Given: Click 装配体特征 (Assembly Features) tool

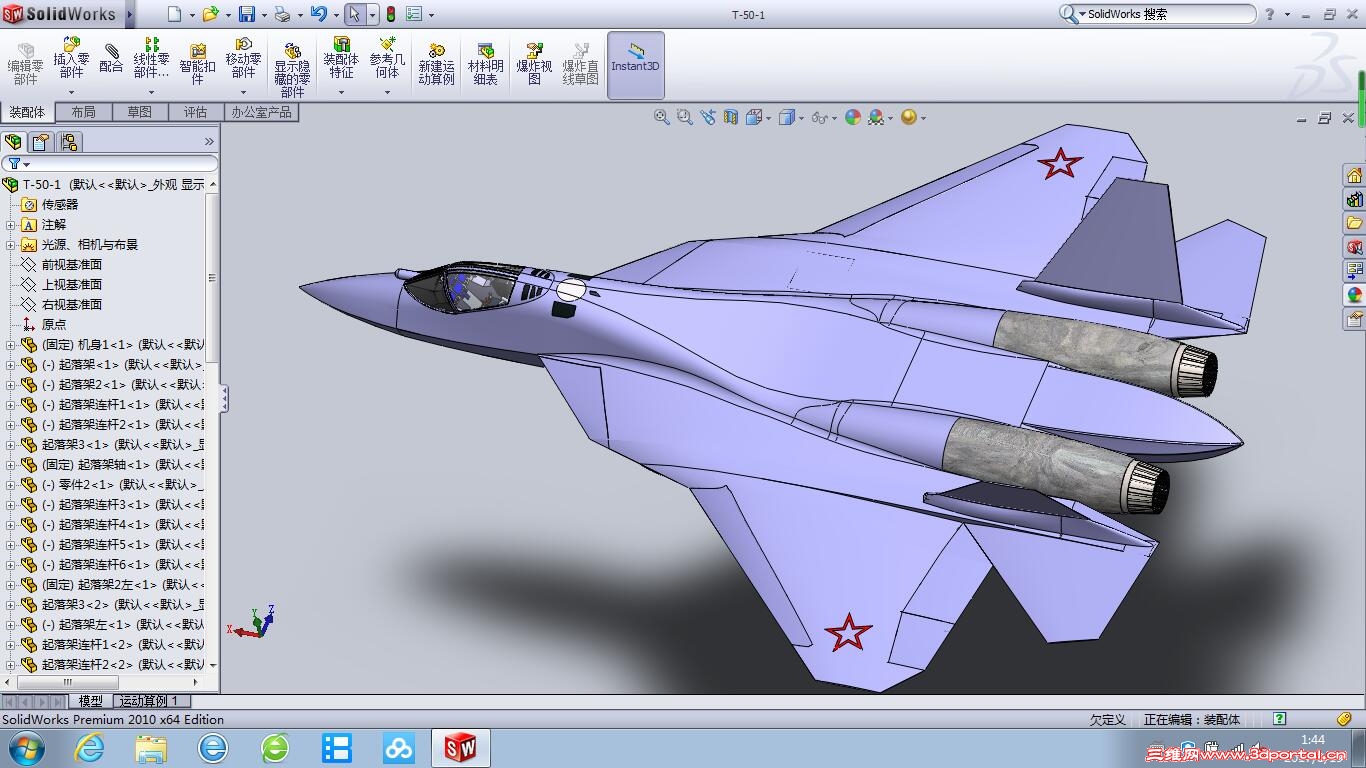Looking at the screenshot, I should 341,59.
